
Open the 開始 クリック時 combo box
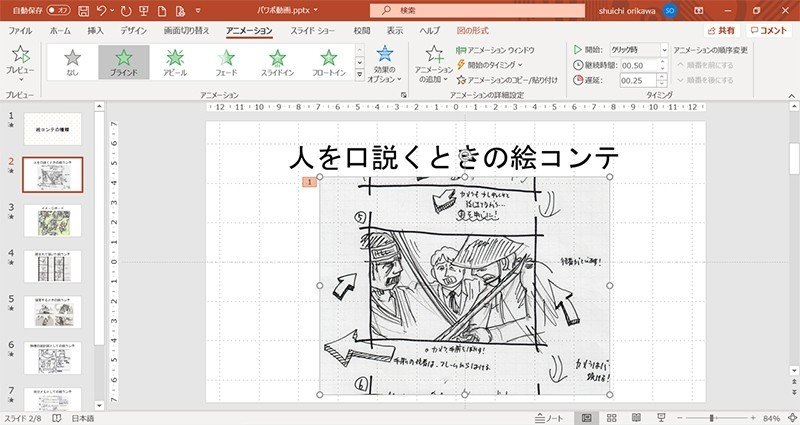[639, 50]
